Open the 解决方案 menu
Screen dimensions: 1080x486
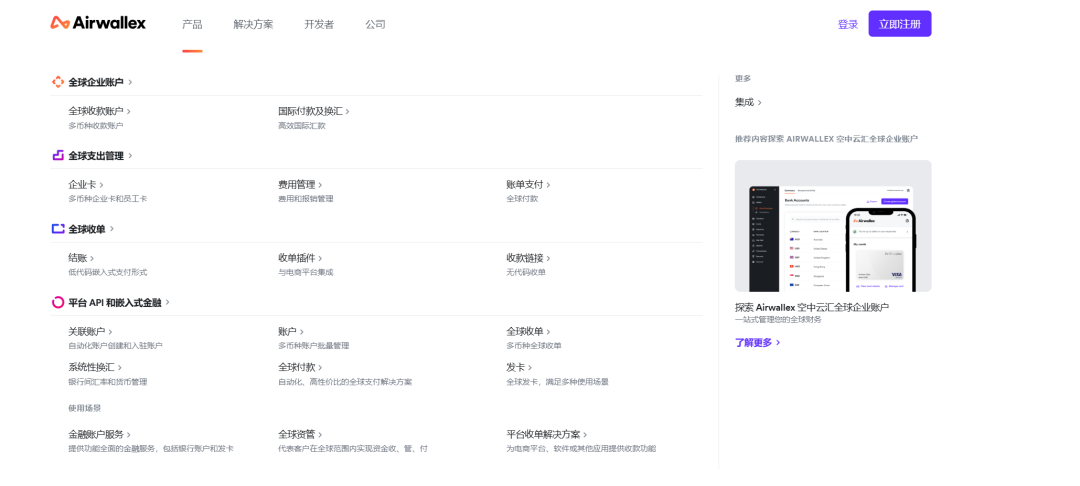pyautogui.click(x=253, y=24)
